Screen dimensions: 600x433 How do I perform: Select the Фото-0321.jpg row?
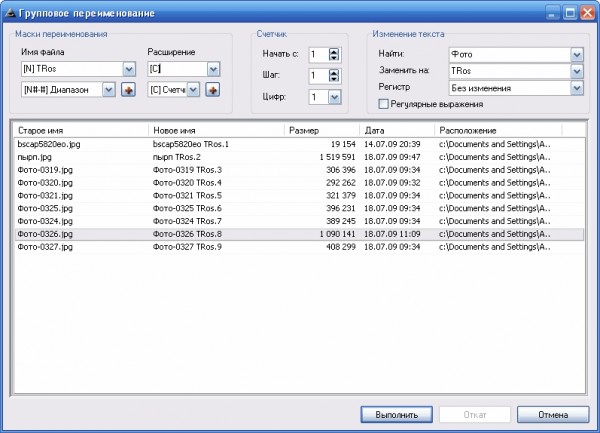coord(299,195)
